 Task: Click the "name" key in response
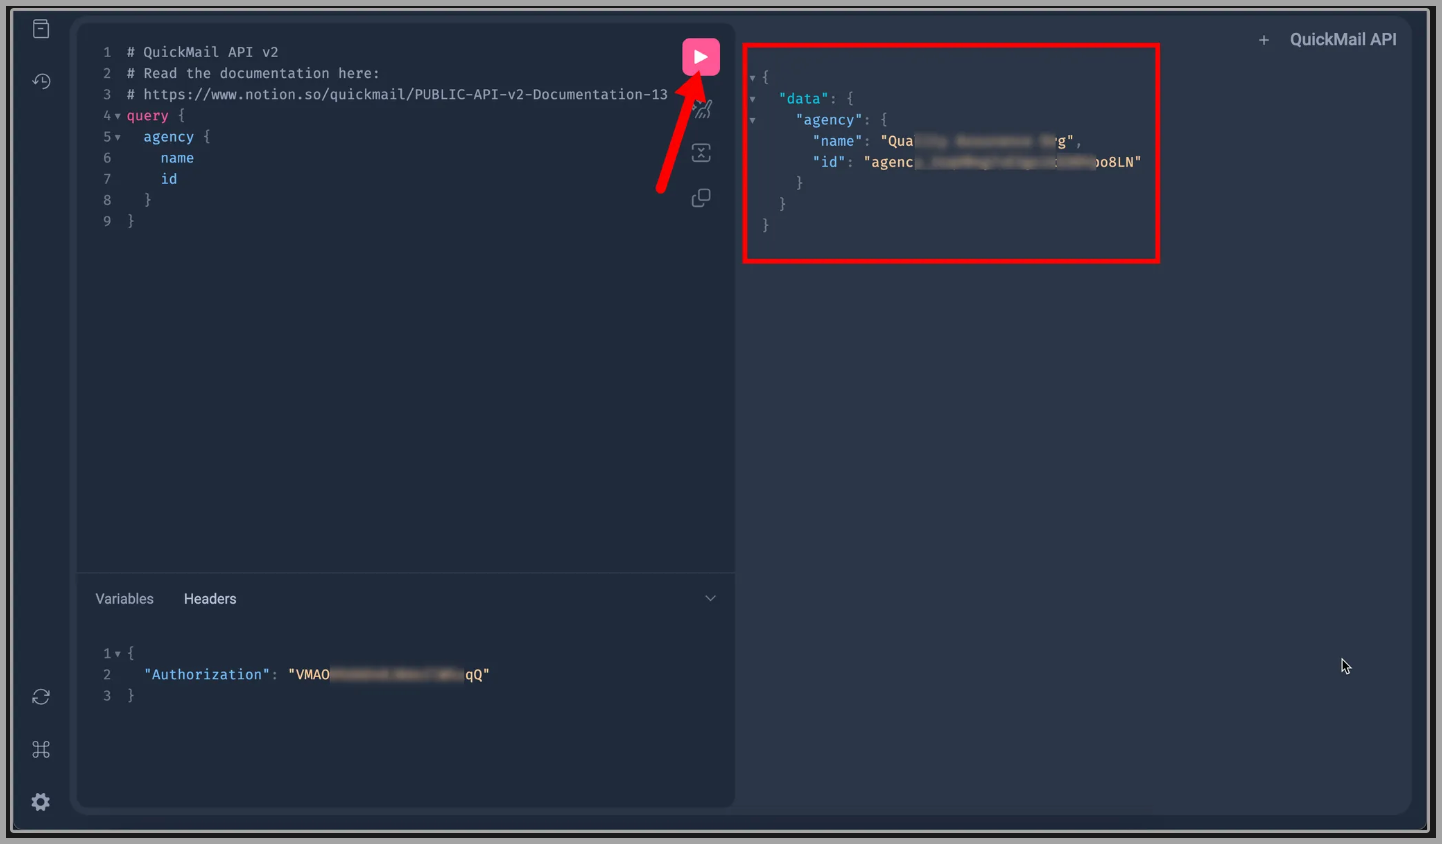coord(838,141)
